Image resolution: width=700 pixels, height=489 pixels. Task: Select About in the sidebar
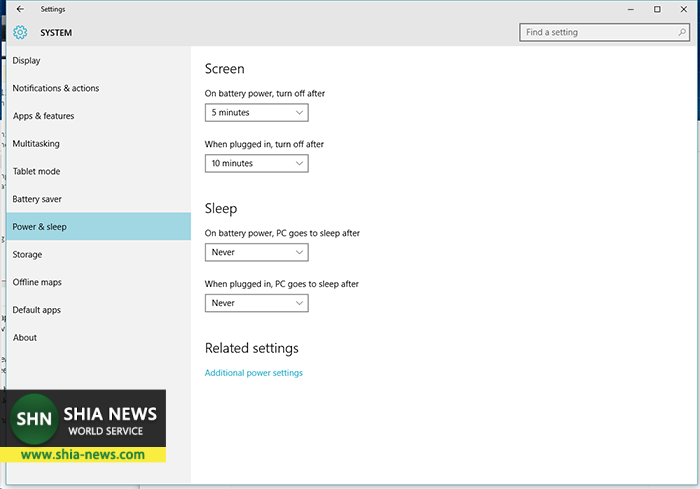click(25, 338)
